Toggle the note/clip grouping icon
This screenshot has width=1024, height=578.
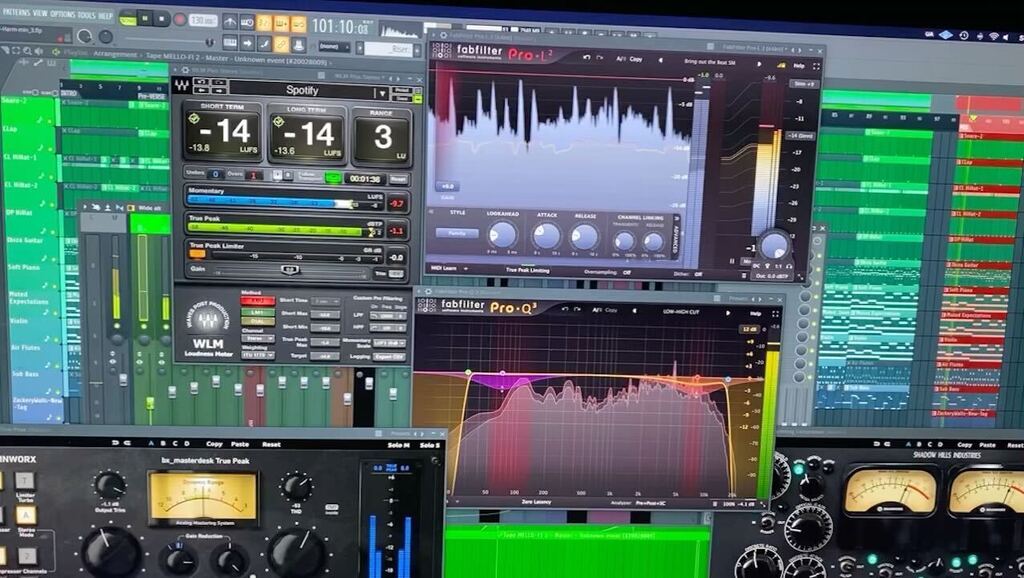[264, 44]
